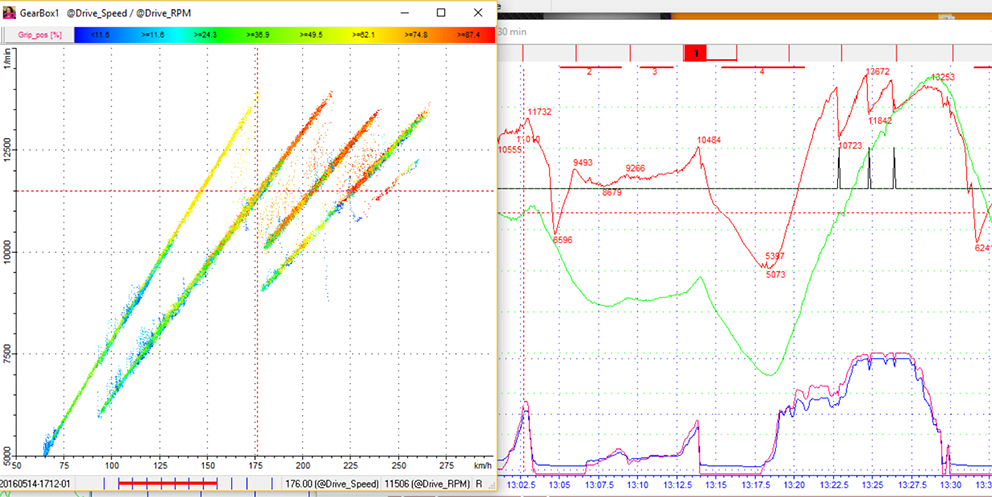Maximize the GearBox1 scatter plot window
The image size is (992, 497).
[x=441, y=12]
